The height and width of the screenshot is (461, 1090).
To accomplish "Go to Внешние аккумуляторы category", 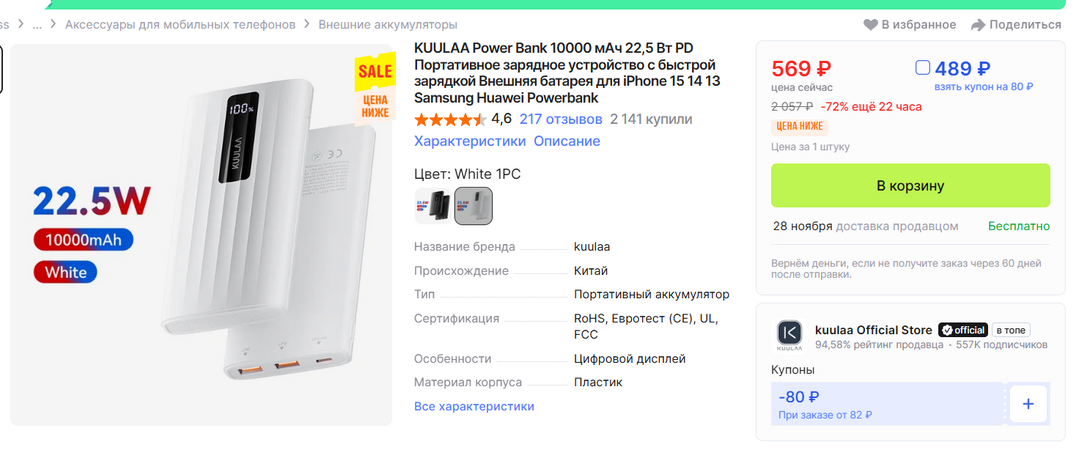I will click(388, 24).
